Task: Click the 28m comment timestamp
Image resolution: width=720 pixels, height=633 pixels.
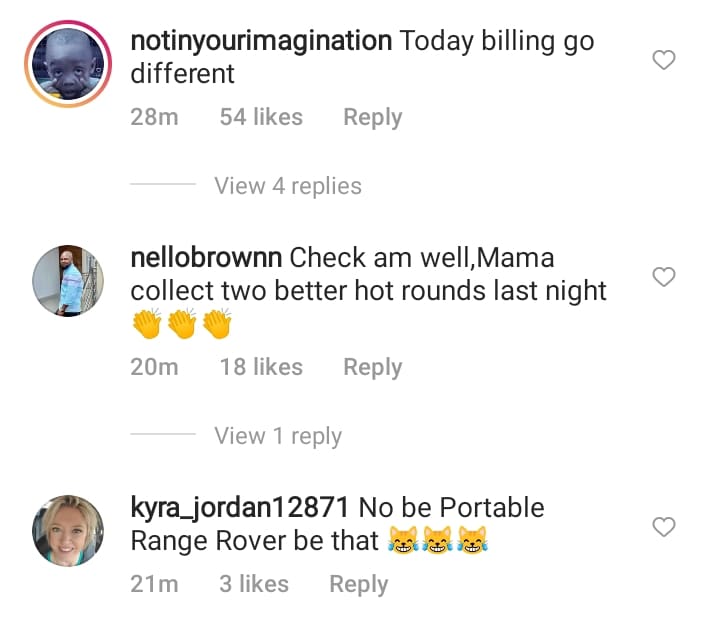Action: pos(154,117)
